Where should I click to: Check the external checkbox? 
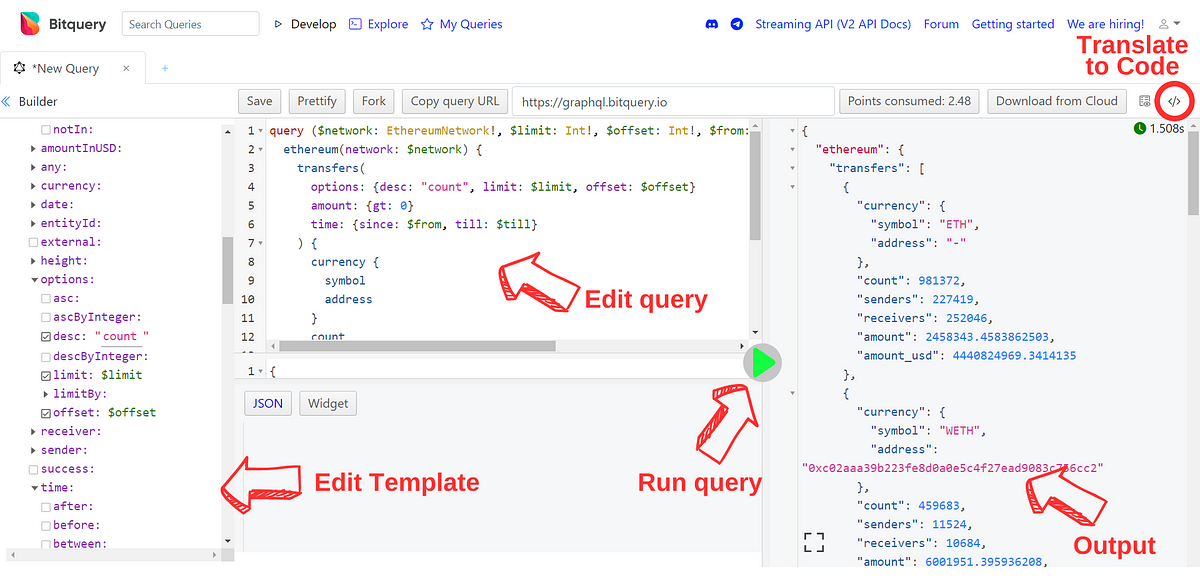coord(33,242)
